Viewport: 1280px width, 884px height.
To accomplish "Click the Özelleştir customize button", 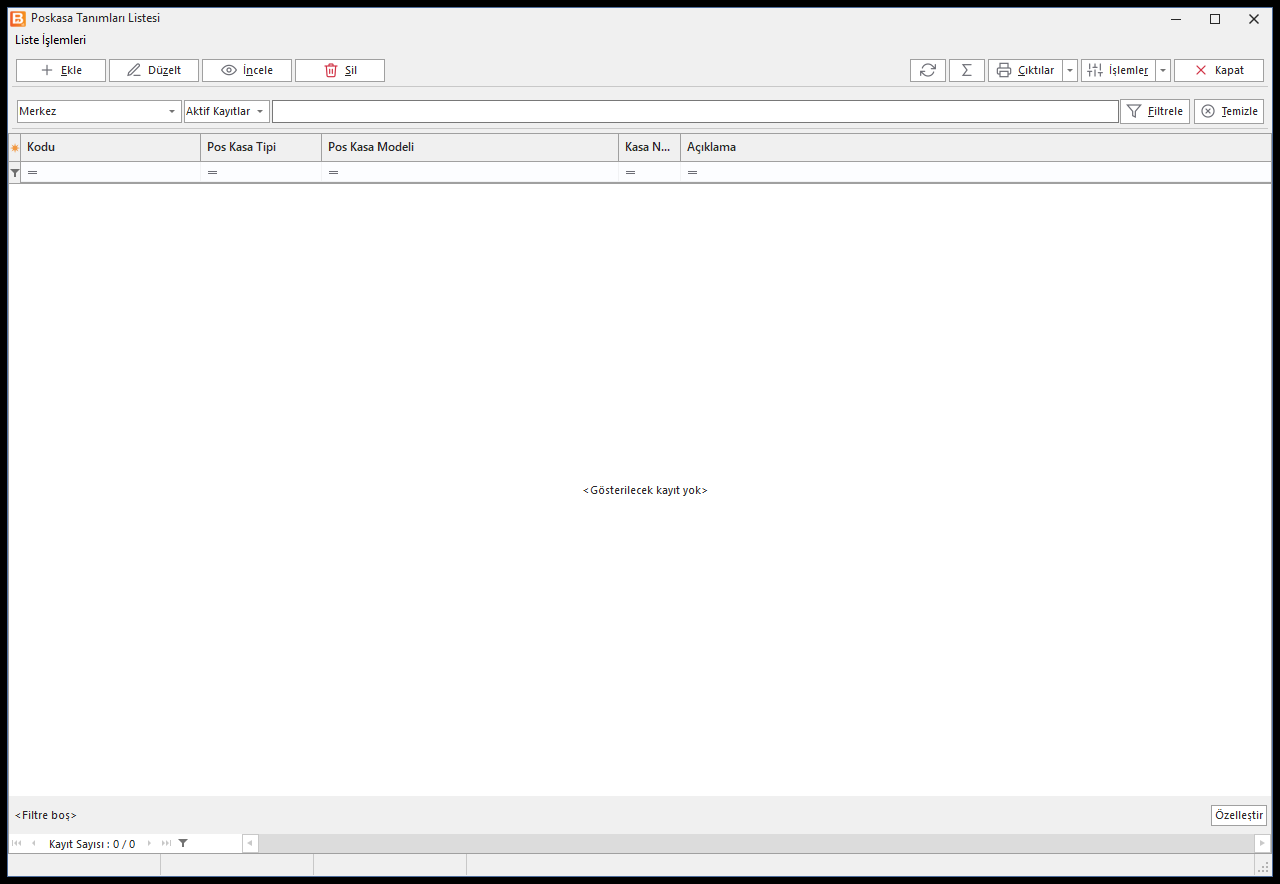I will pyautogui.click(x=1238, y=815).
